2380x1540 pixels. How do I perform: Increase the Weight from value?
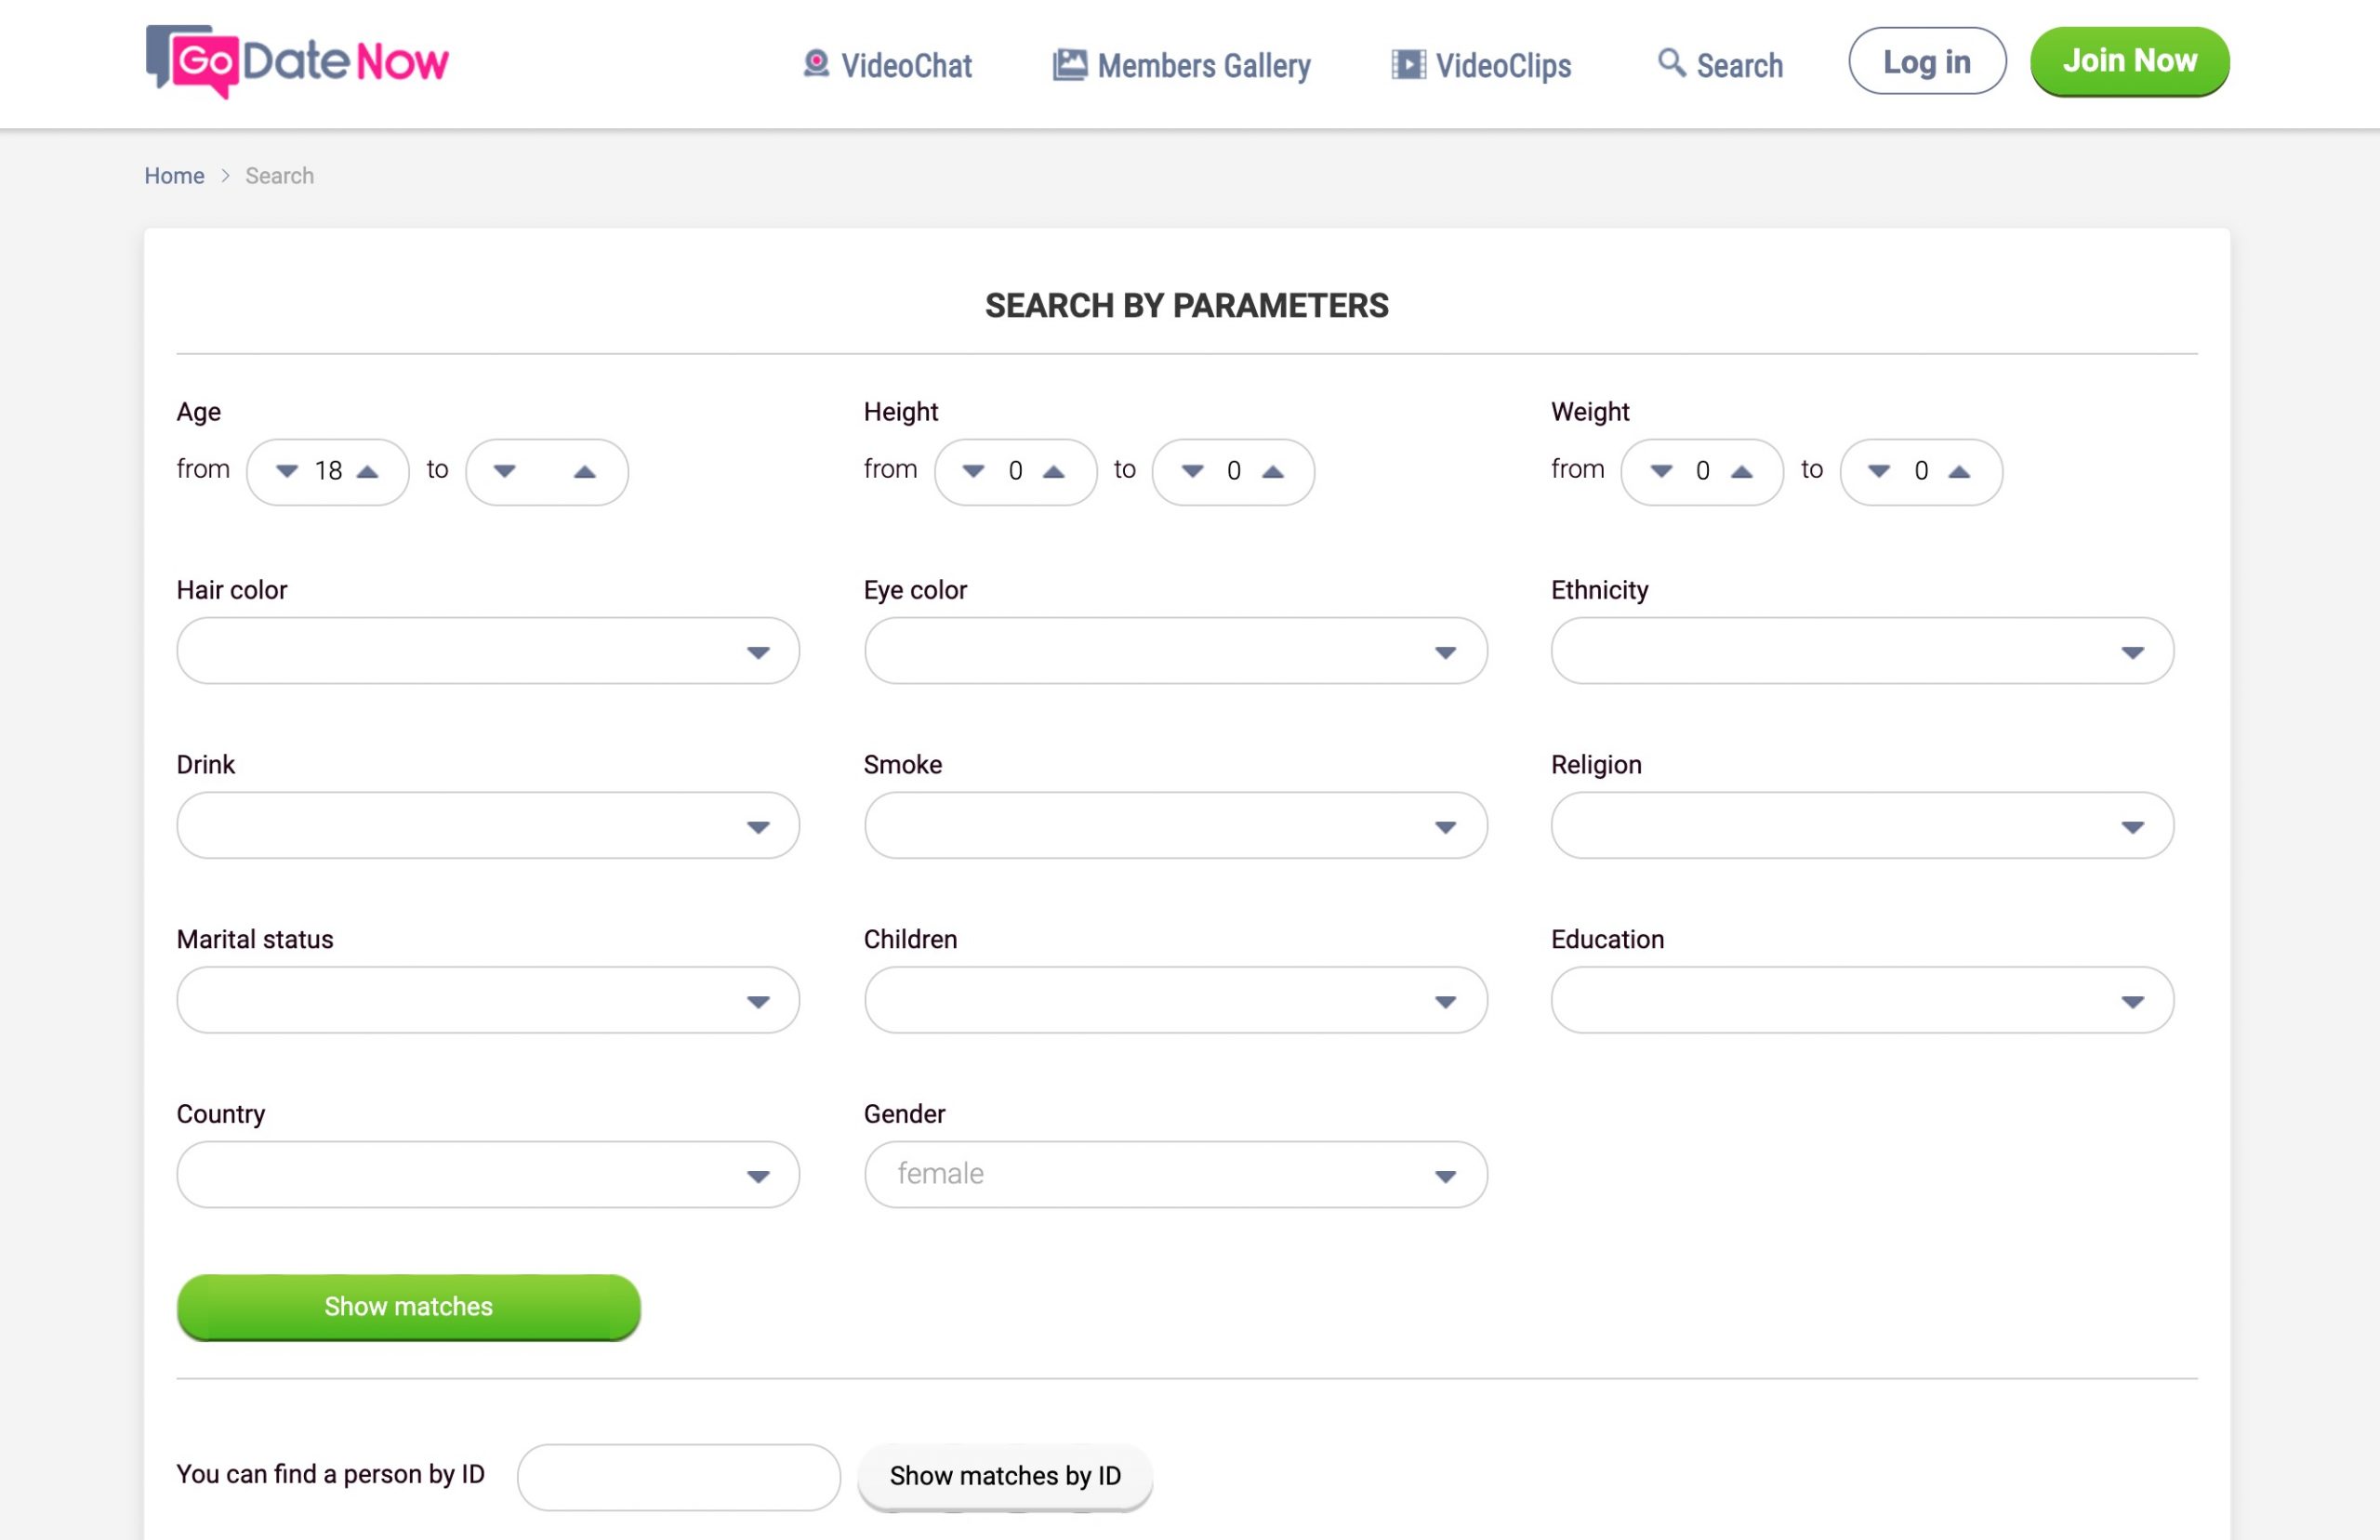point(1742,472)
